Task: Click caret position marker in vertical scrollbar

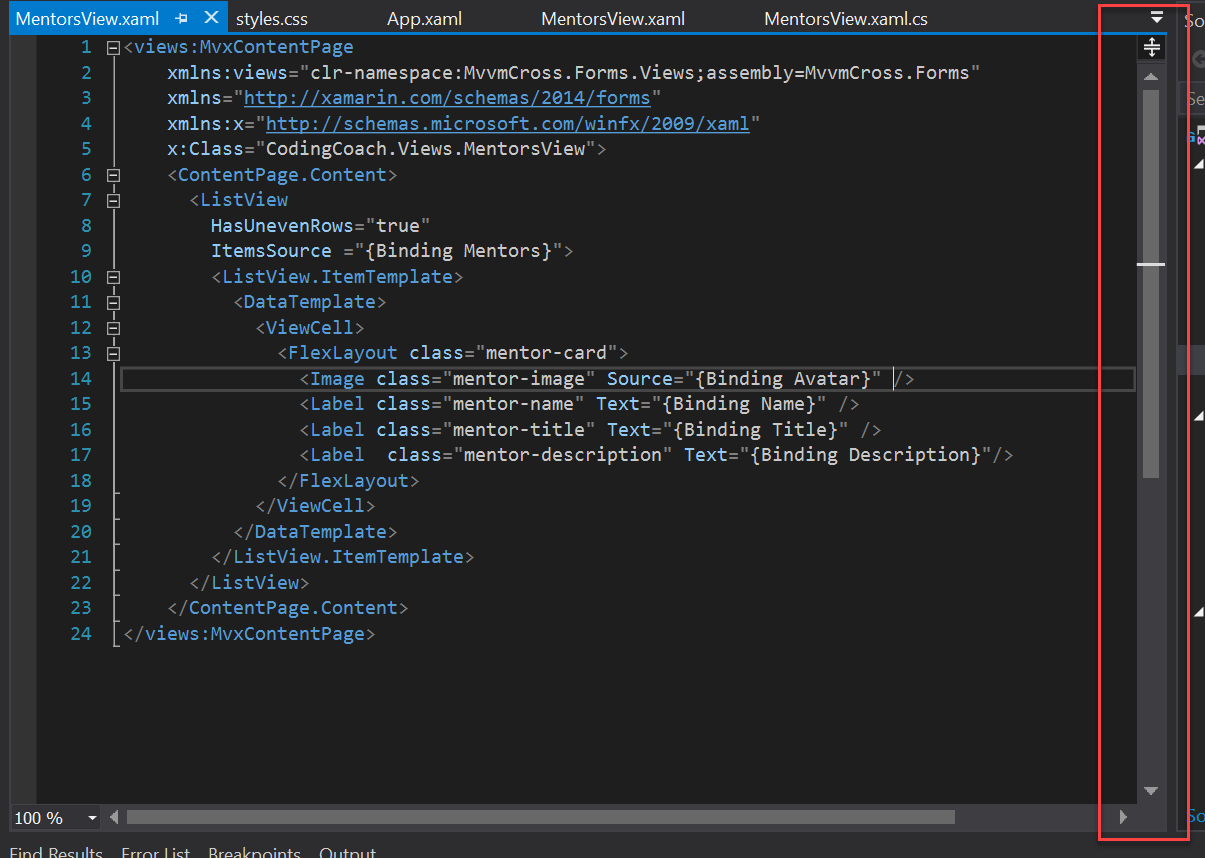Action: pyautogui.click(x=1150, y=265)
